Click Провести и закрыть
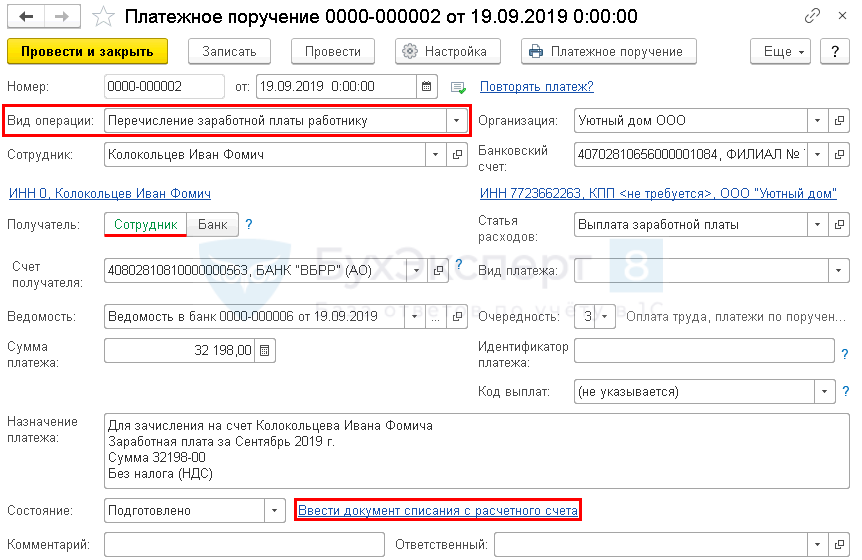Viewport: 862px width, 560px height. click(x=87, y=51)
